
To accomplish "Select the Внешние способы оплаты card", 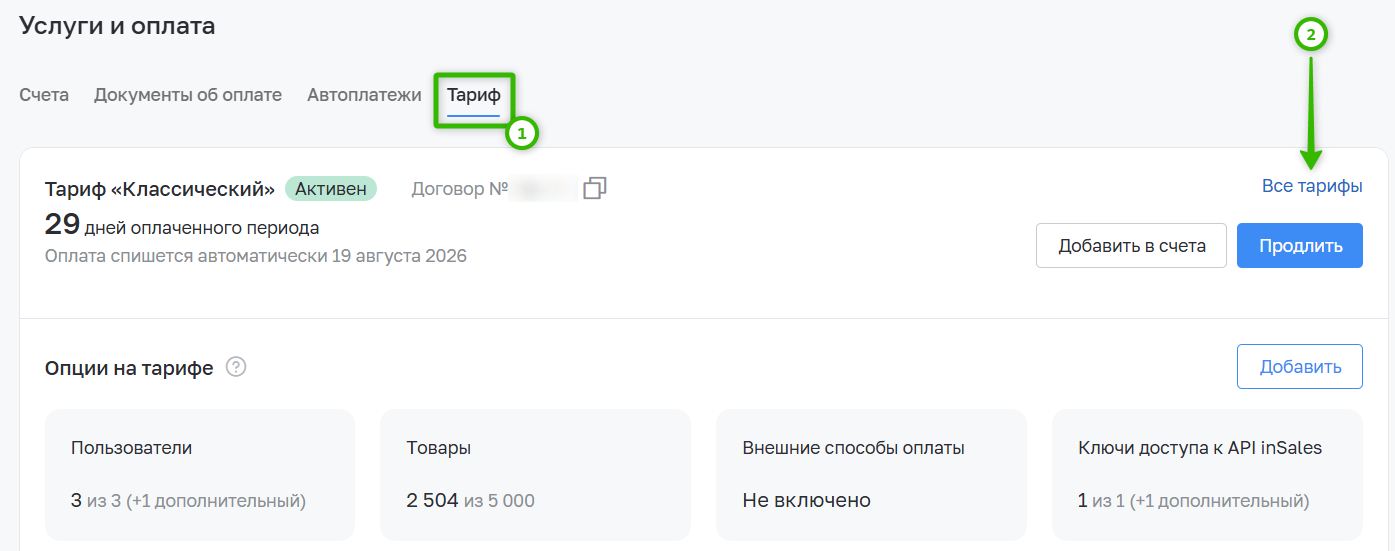I will point(871,475).
